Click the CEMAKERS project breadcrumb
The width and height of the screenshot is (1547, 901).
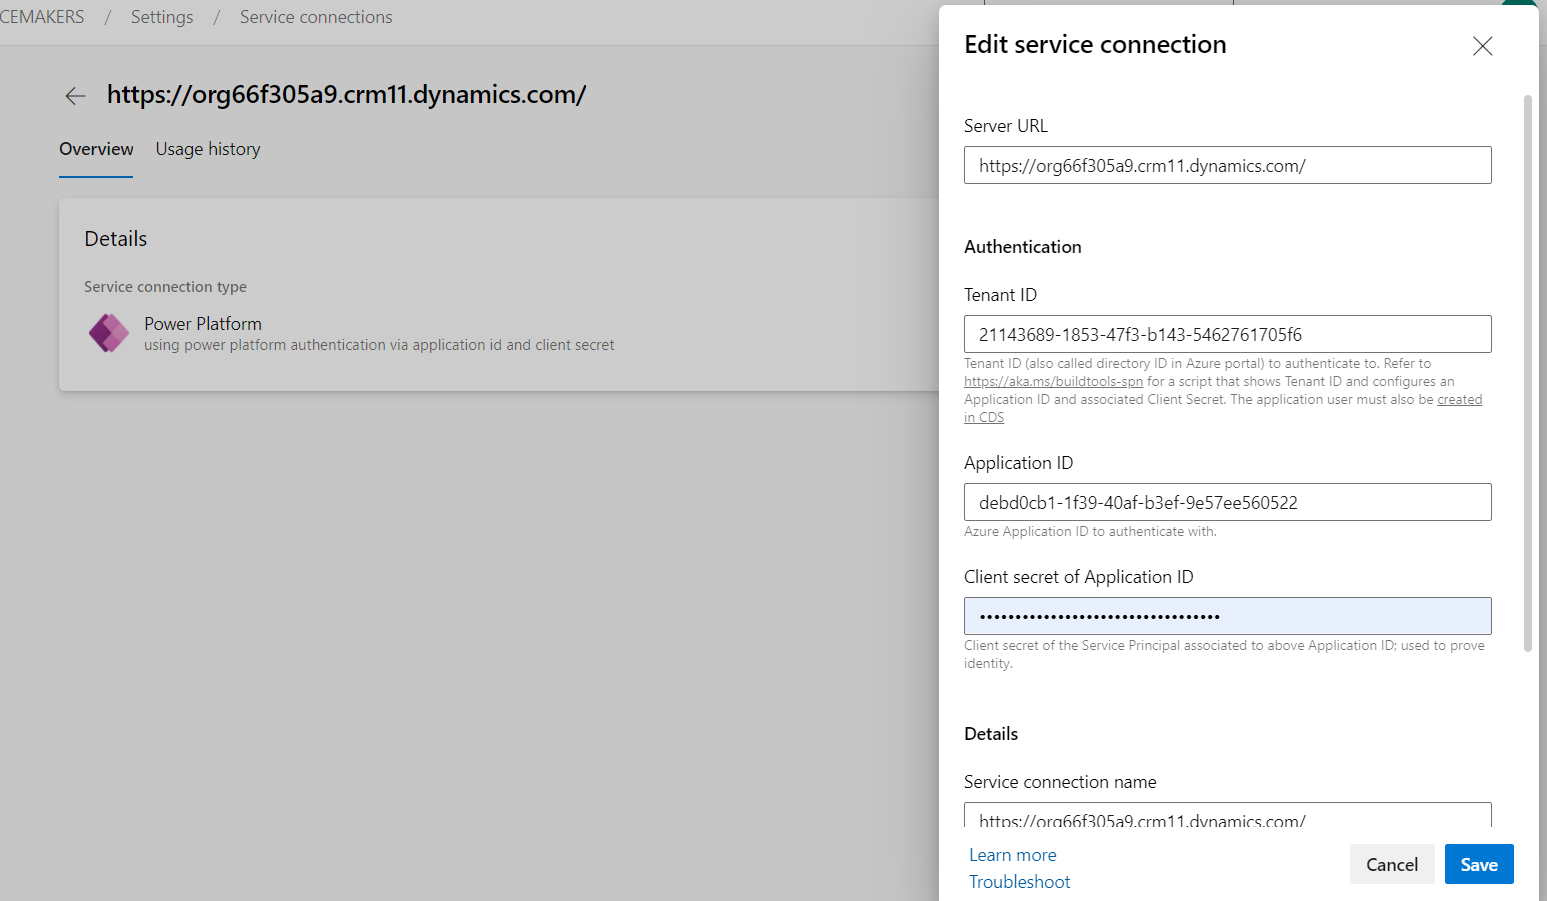pos(42,16)
